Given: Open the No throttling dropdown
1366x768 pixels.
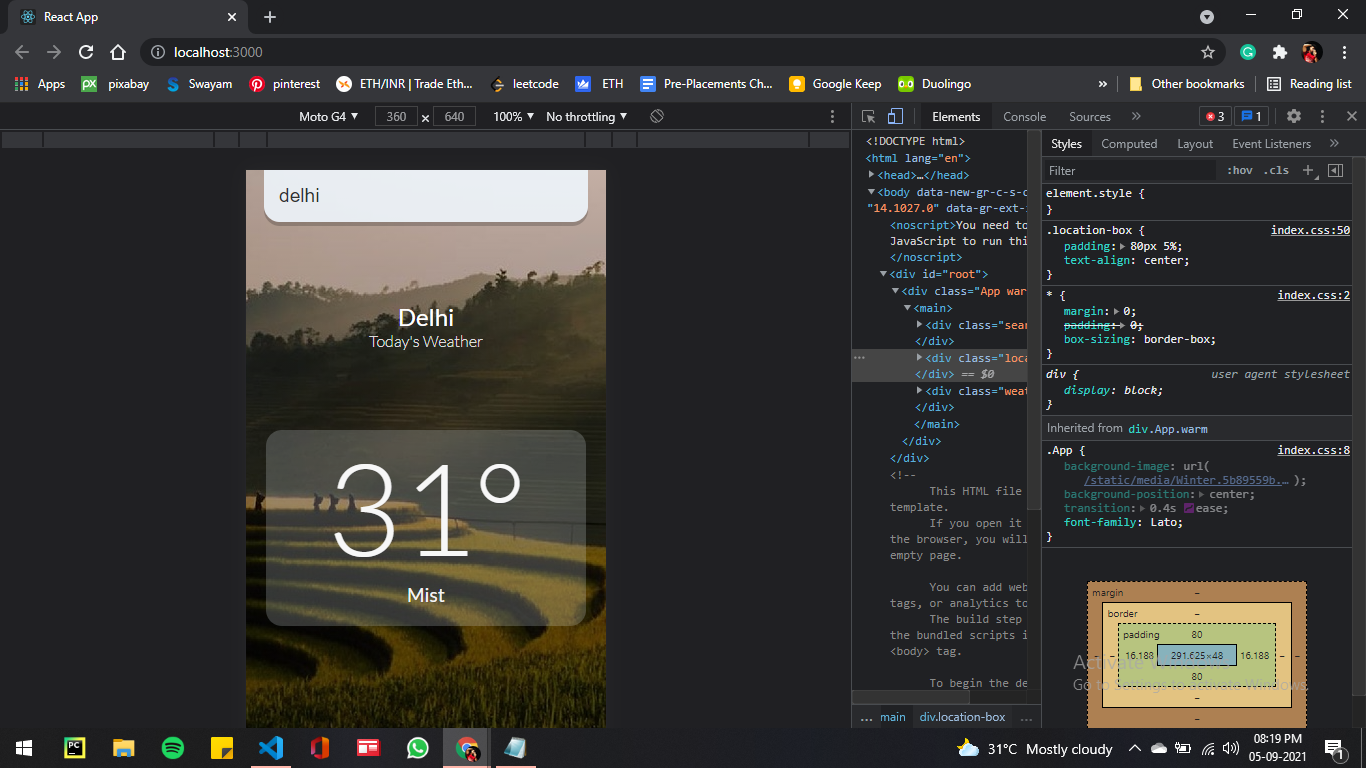Looking at the screenshot, I should click(x=586, y=117).
